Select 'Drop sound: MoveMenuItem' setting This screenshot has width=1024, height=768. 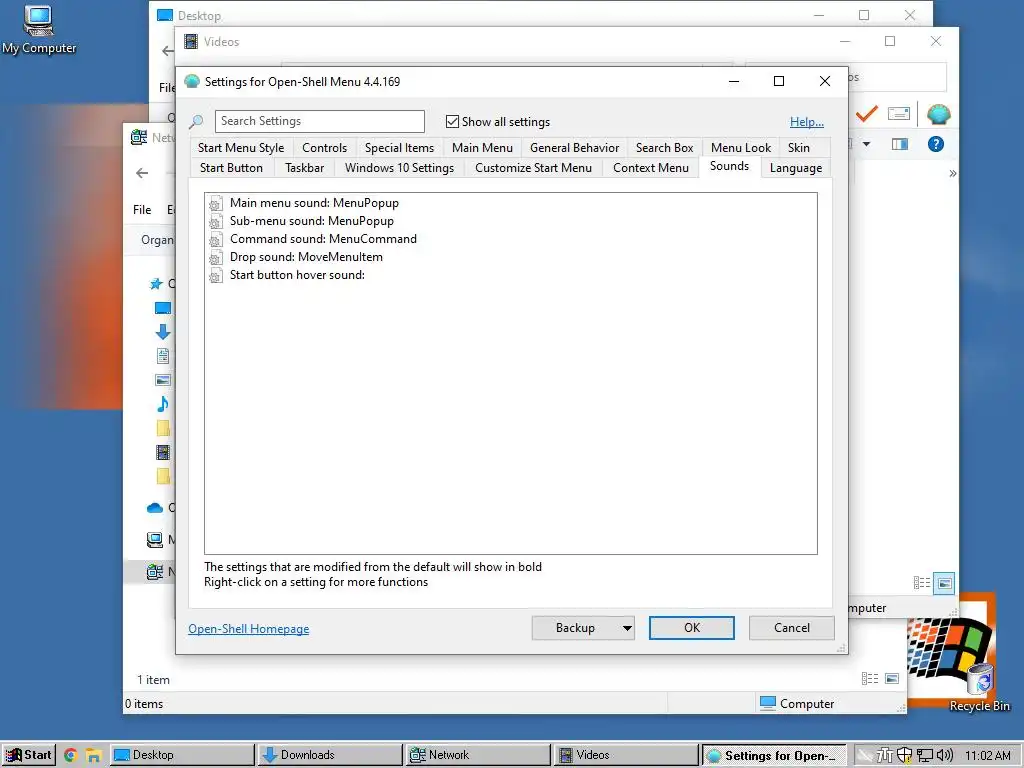[x=306, y=257]
